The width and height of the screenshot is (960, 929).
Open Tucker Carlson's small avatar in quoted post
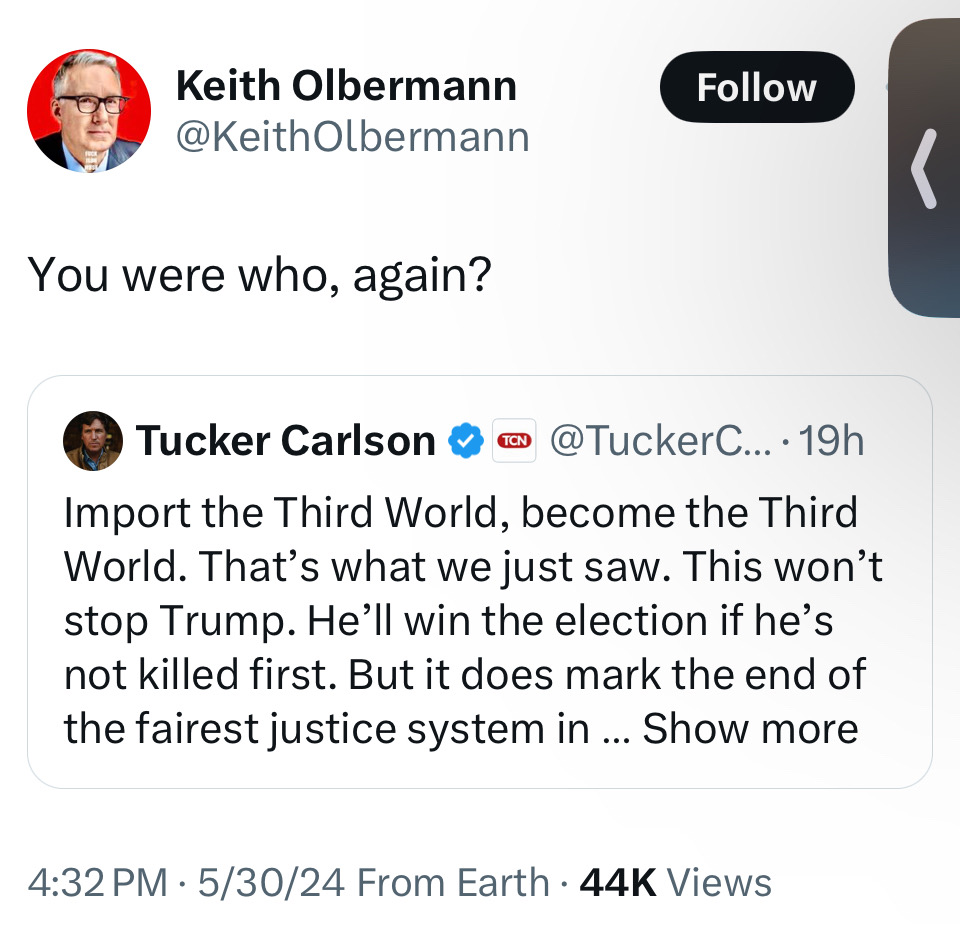(93, 441)
